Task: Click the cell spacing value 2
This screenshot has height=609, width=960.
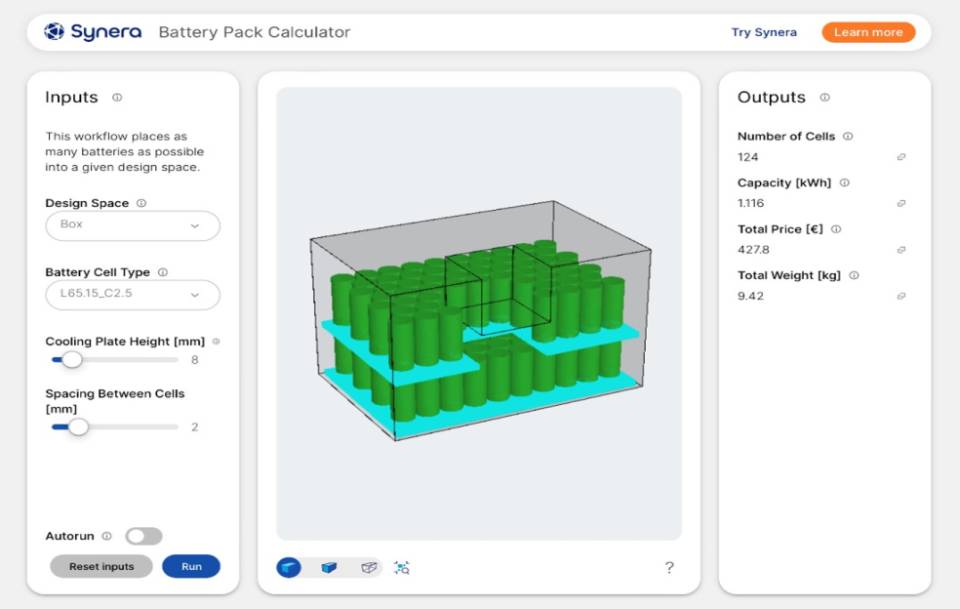Action: [x=195, y=427]
